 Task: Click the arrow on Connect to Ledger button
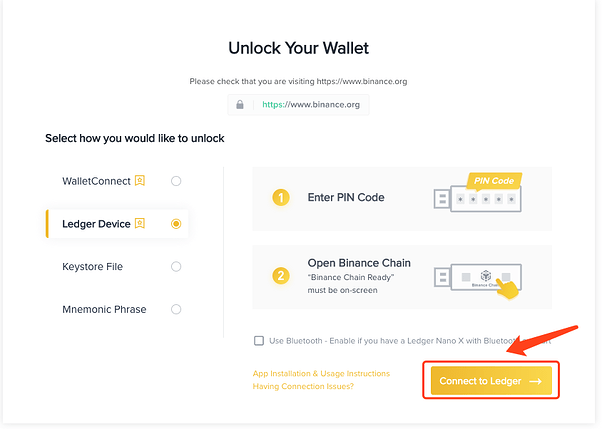click(x=535, y=381)
